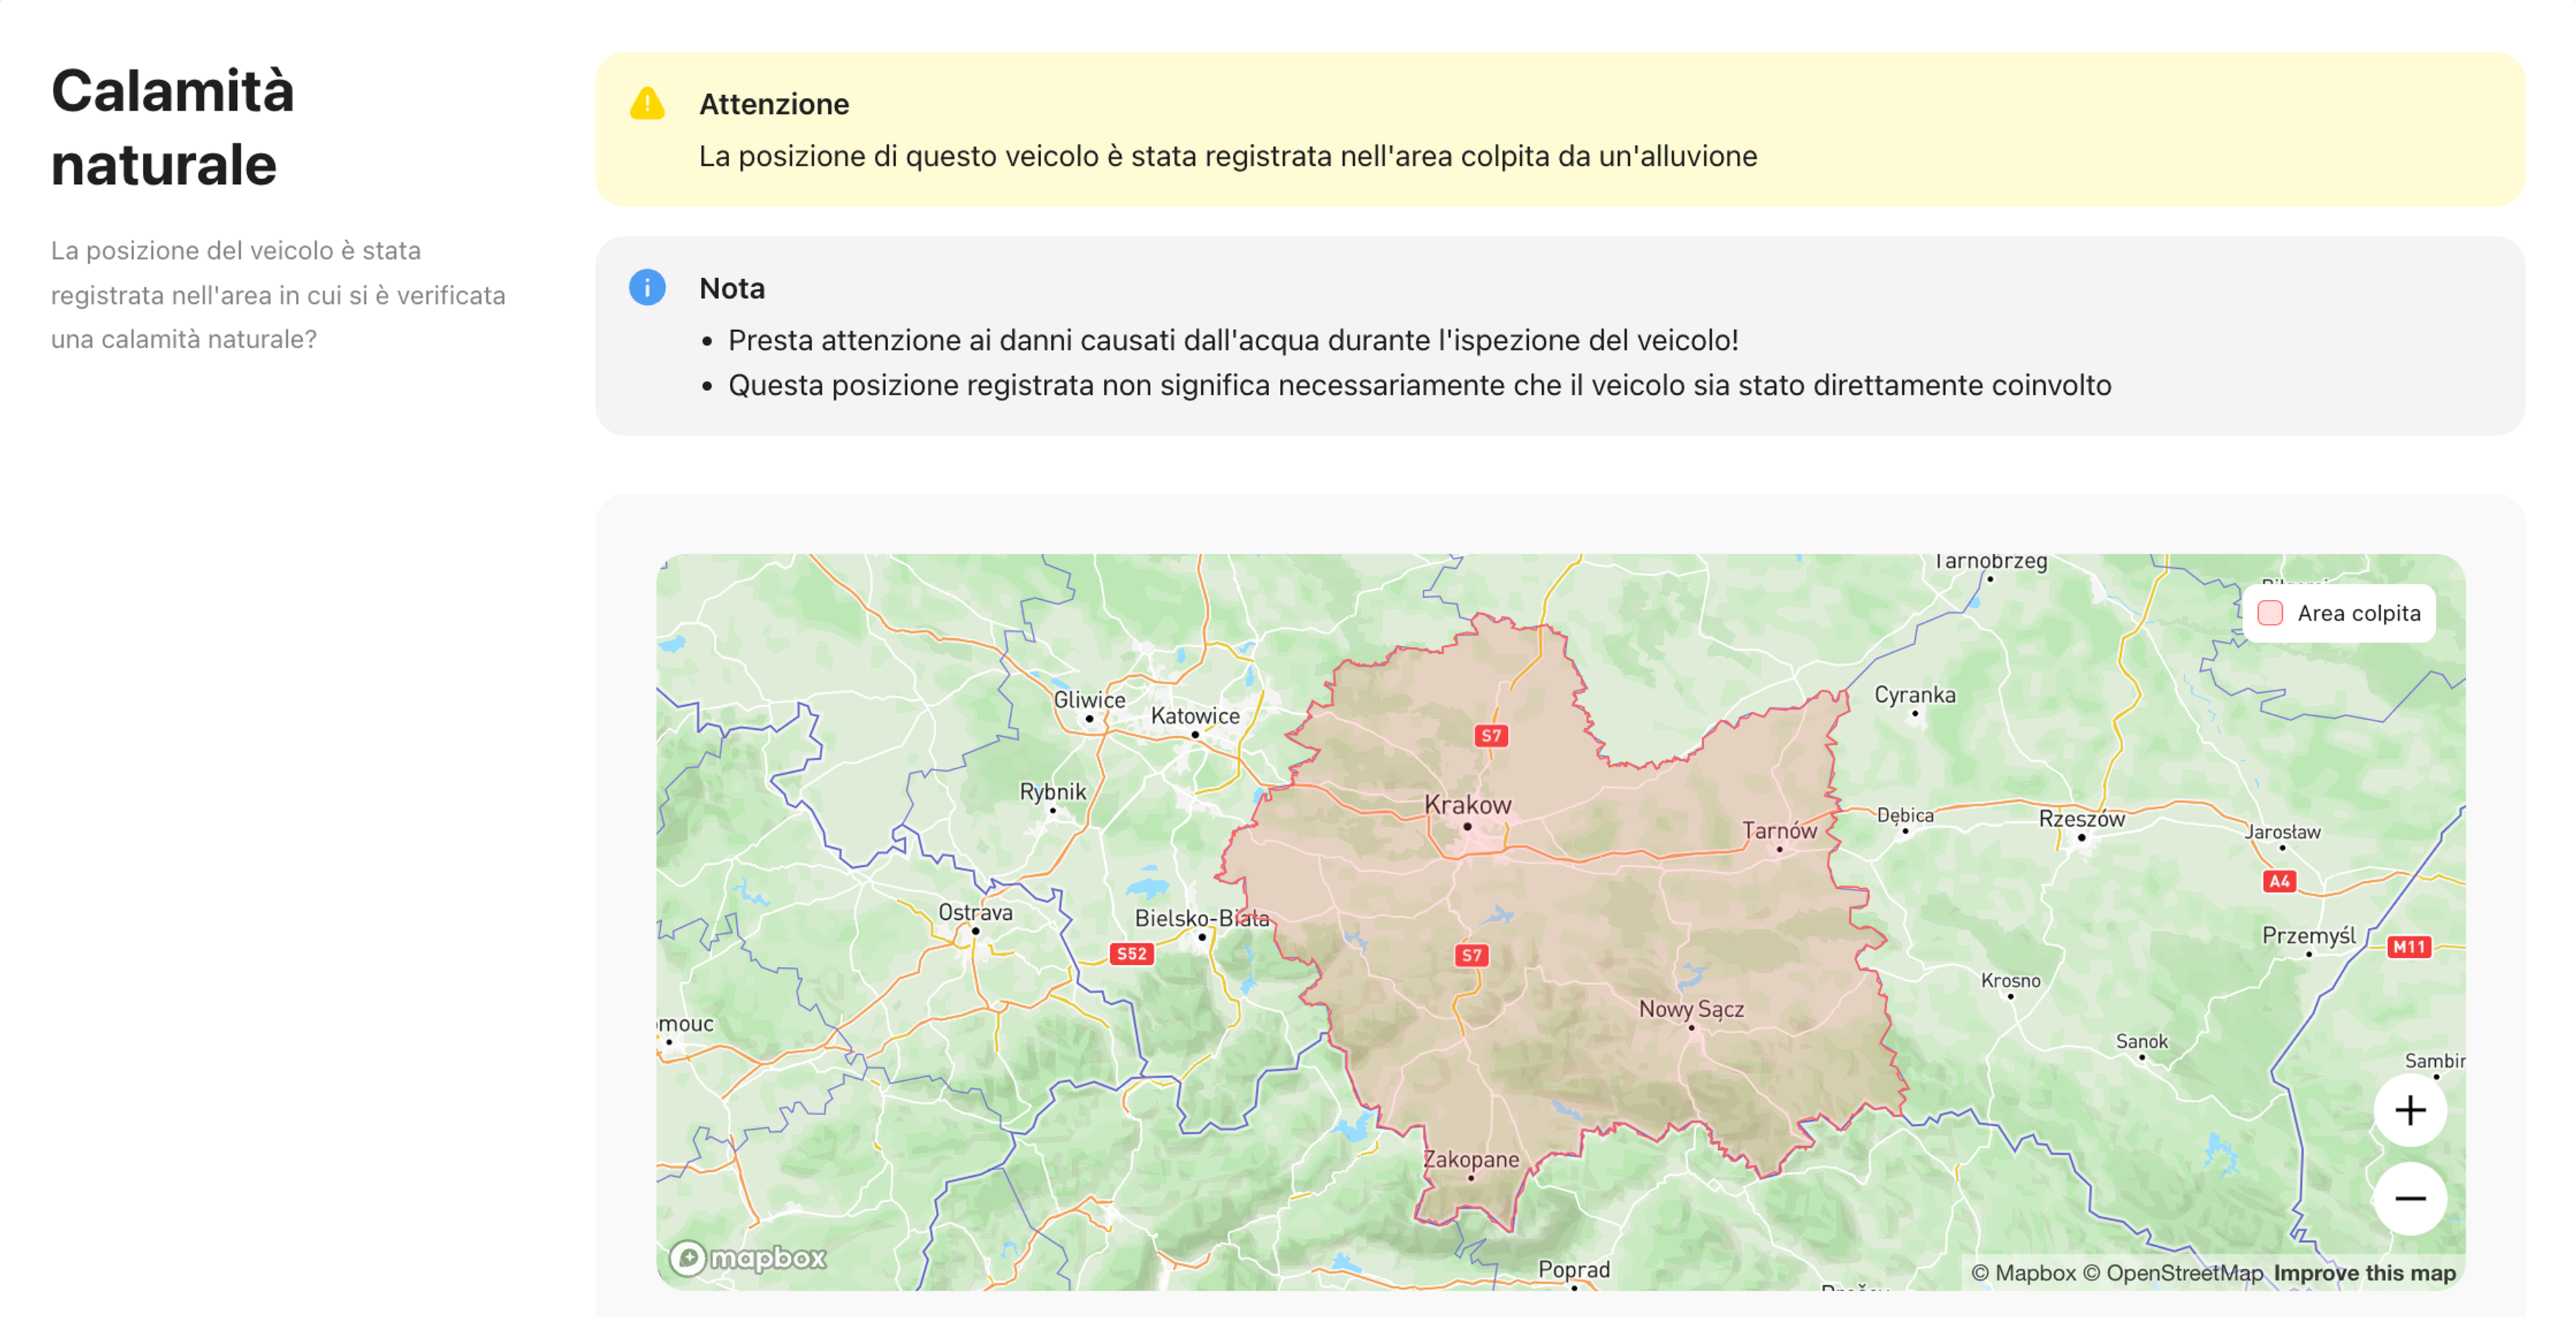The height and width of the screenshot is (1317, 2576).
Task: Click the Calamità naturale title
Action: [x=173, y=127]
